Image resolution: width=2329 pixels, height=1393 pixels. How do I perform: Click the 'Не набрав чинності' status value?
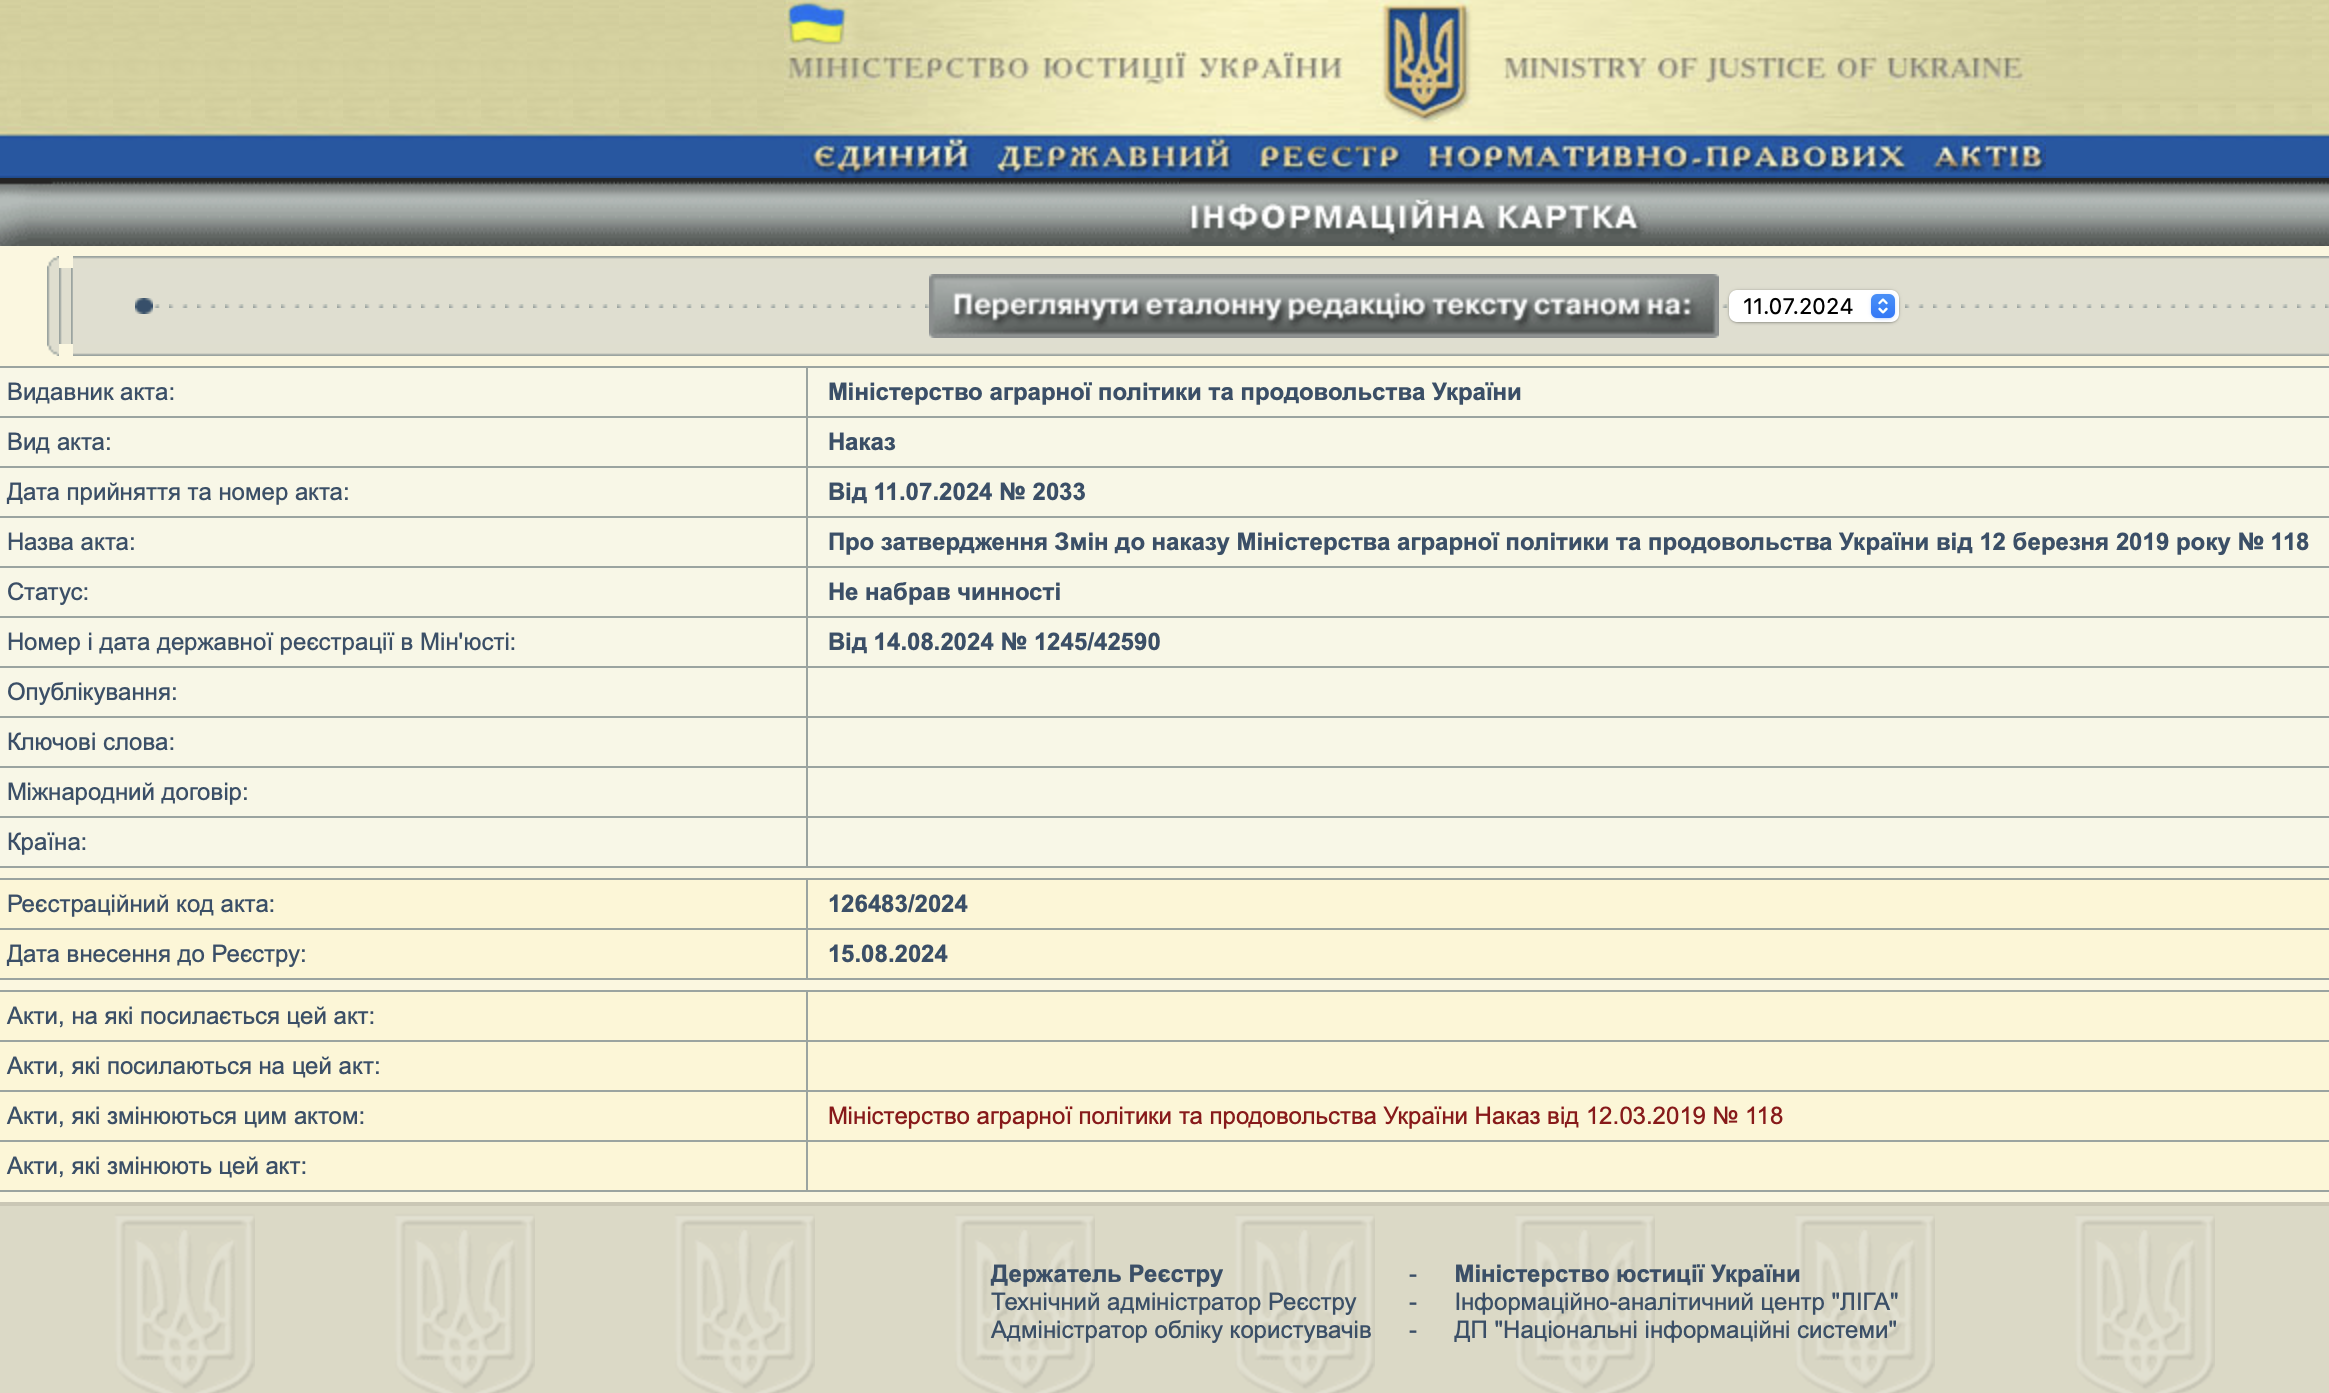(943, 592)
